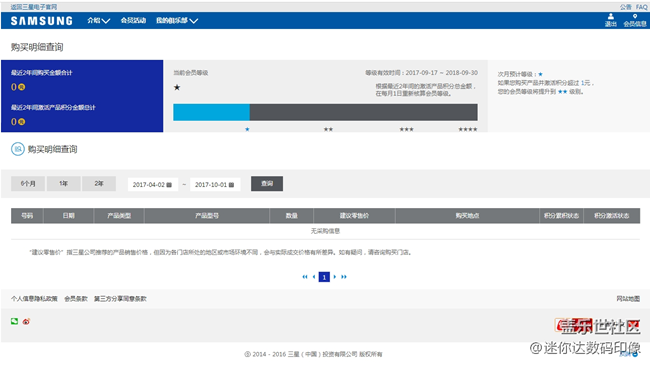Viewport: 650px width, 366px height.
Task: Click the one-star marker below the level bar
Action: tap(247, 129)
